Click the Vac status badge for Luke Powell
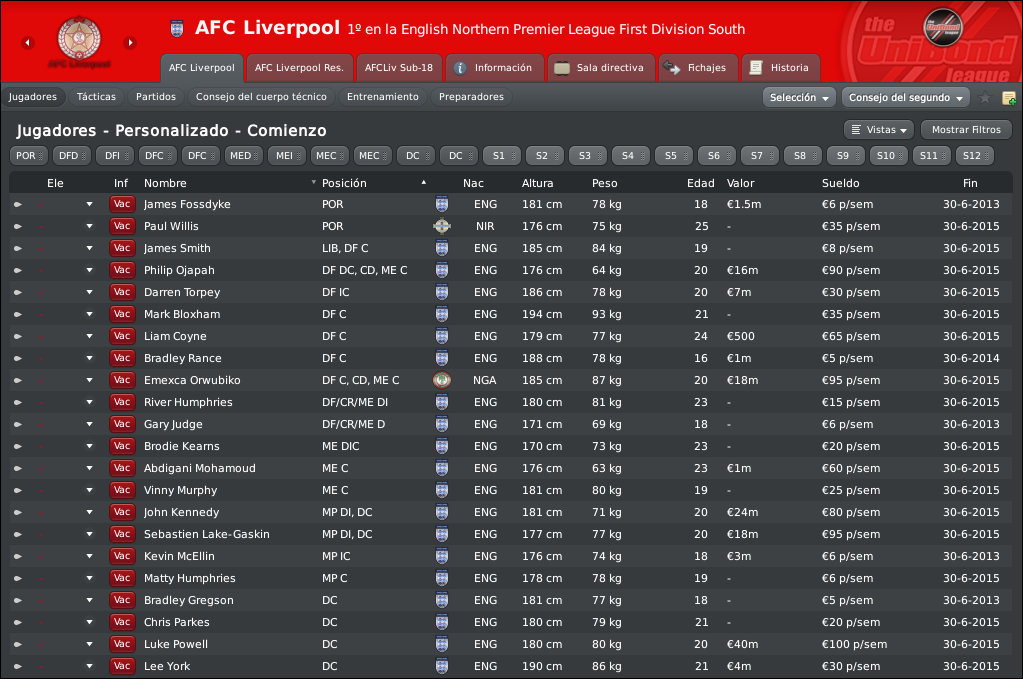Viewport: 1023px width, 679px height. click(x=122, y=644)
